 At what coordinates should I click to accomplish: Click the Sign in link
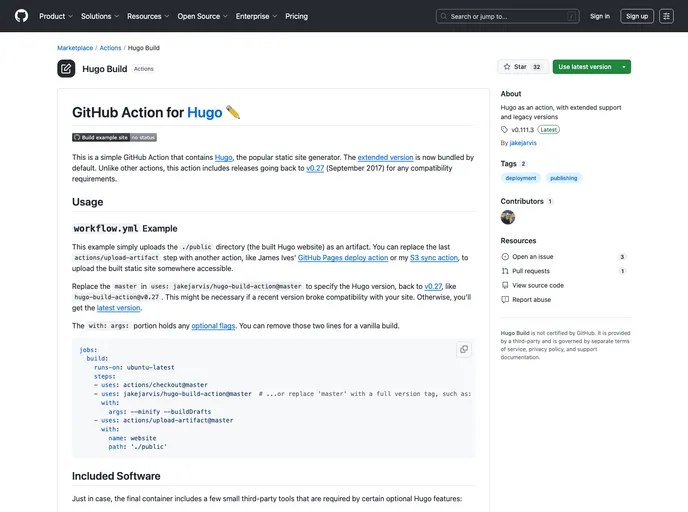pos(599,16)
